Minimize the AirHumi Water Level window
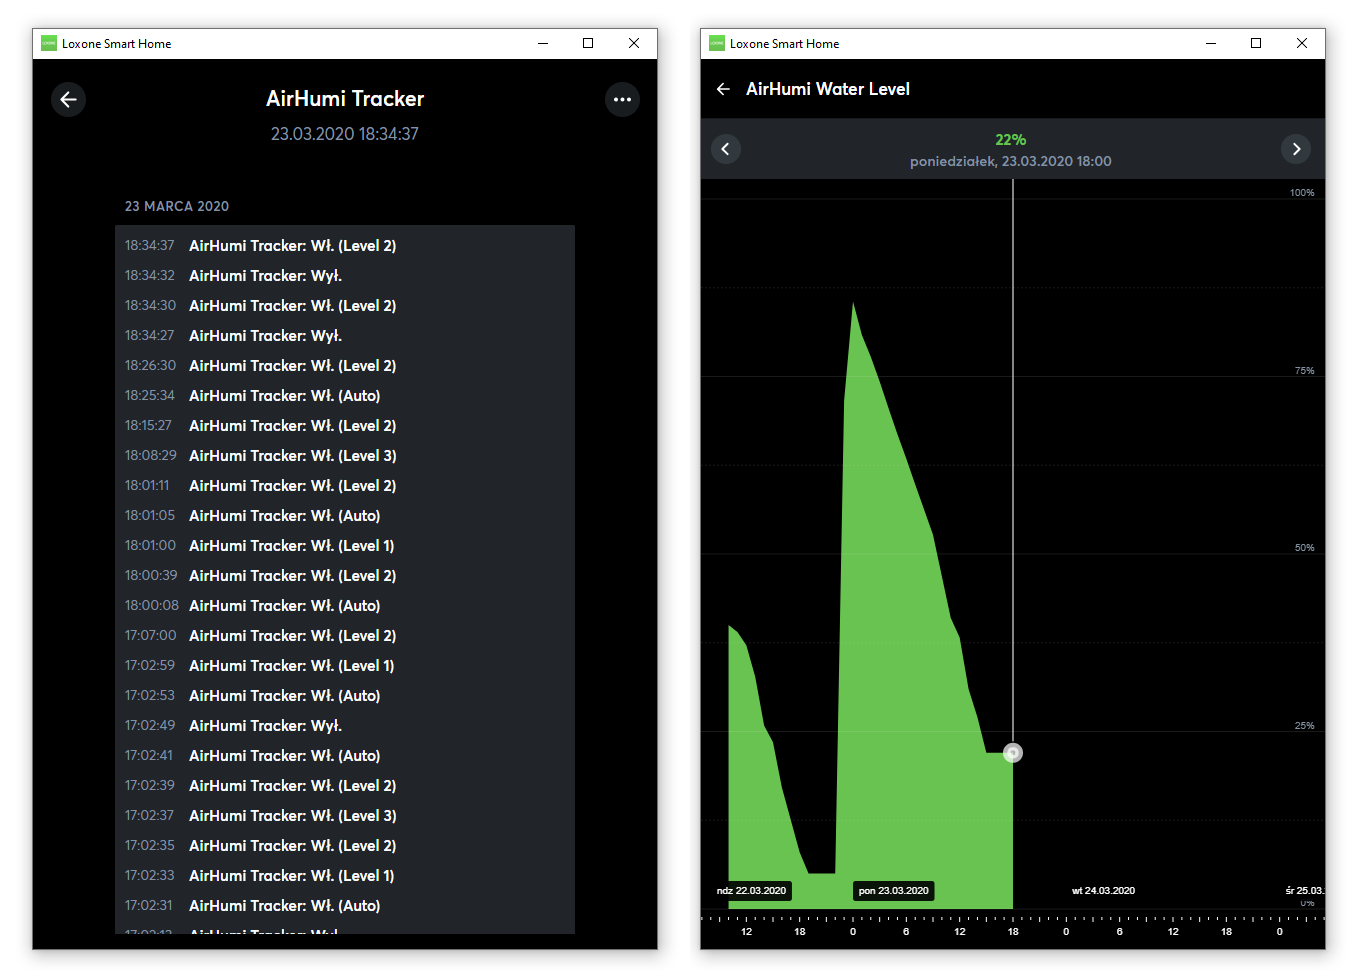 pos(1211,43)
